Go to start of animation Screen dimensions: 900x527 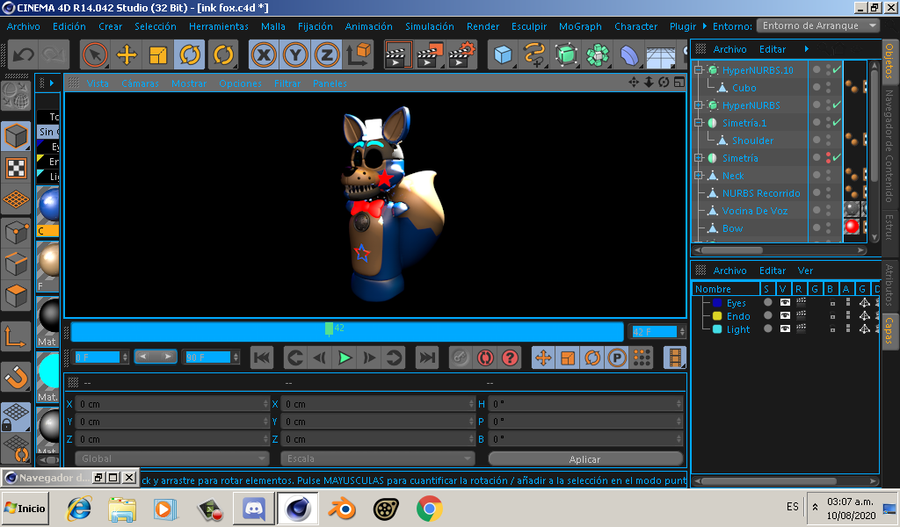click(262, 358)
